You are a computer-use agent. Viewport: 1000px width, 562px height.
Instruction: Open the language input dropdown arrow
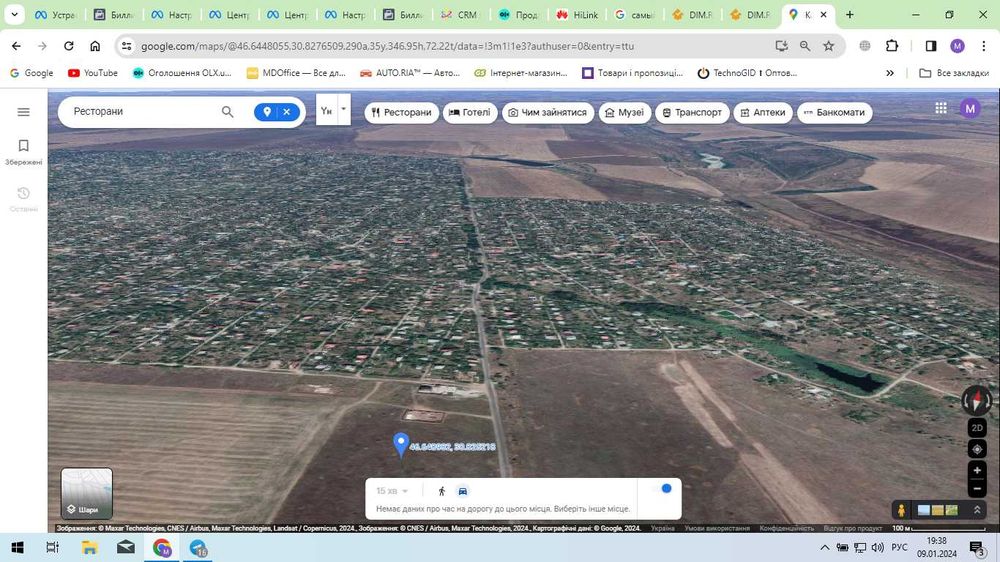coord(344,109)
